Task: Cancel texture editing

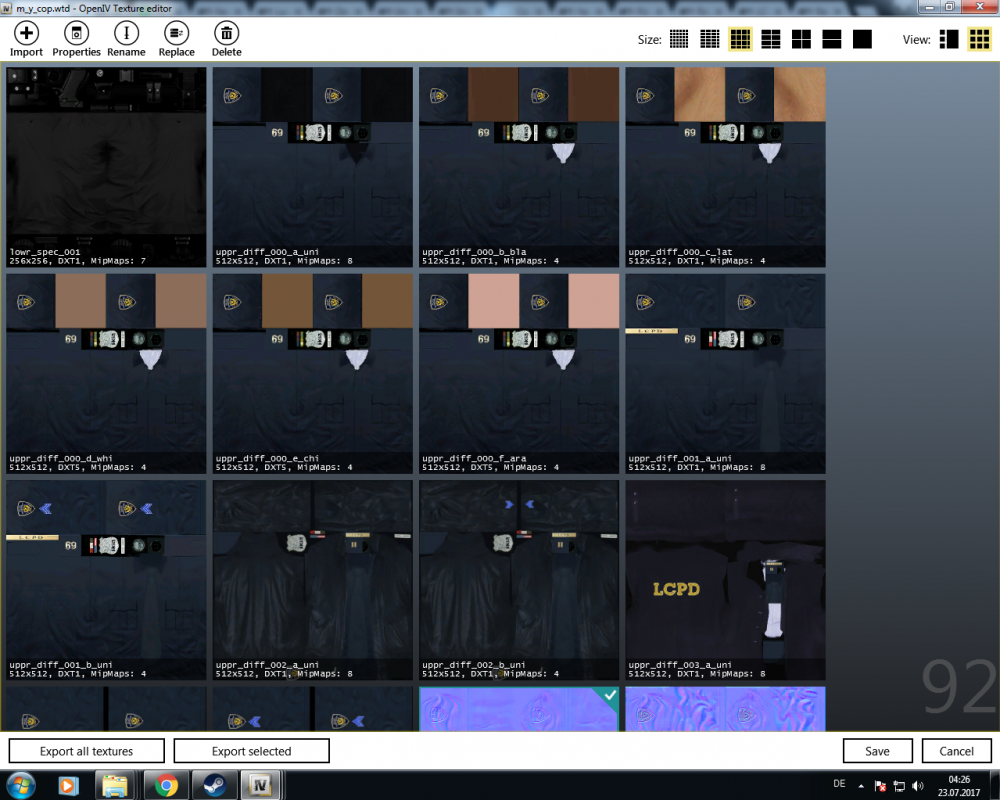Action: (x=957, y=751)
